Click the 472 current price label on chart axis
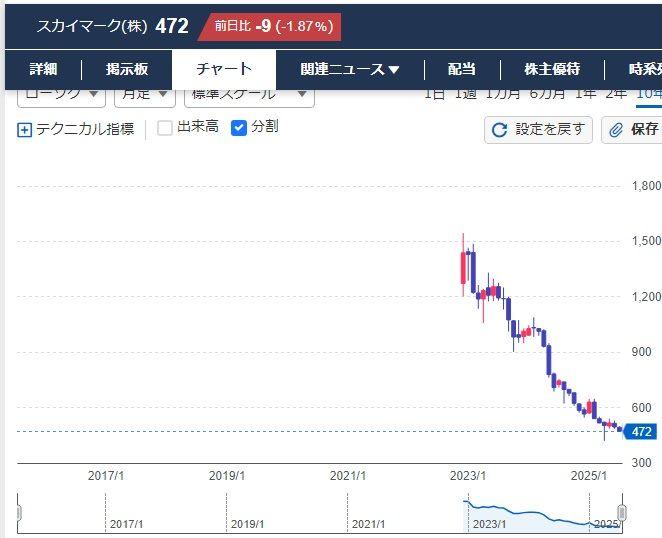This screenshot has width=662, height=538. click(642, 432)
